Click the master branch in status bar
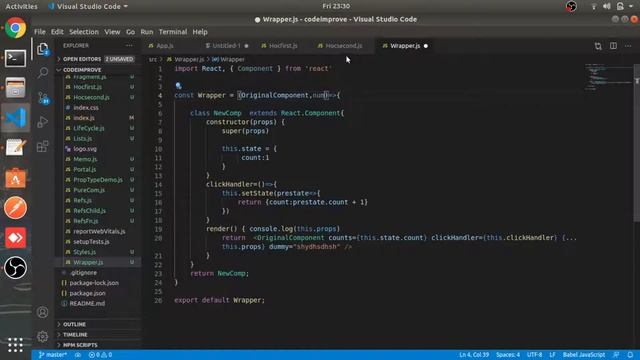 [x=53, y=355]
